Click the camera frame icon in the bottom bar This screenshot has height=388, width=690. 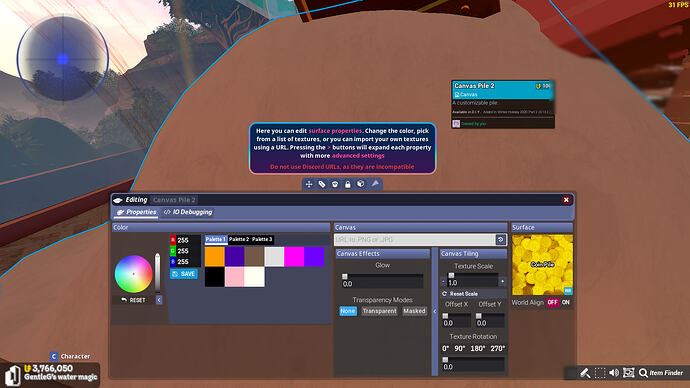pos(628,373)
